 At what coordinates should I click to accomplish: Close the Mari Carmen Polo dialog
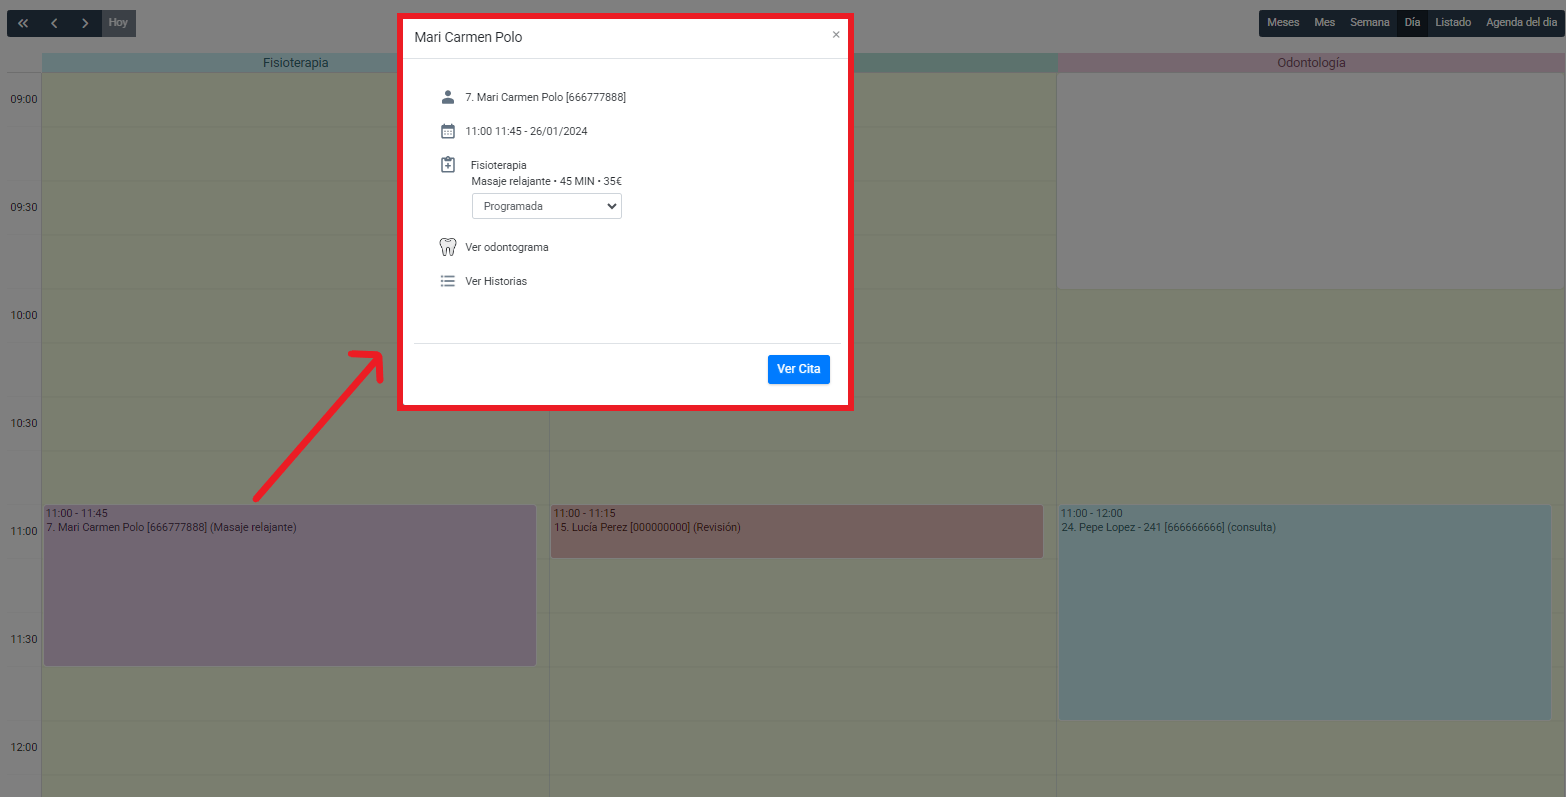pyautogui.click(x=836, y=35)
